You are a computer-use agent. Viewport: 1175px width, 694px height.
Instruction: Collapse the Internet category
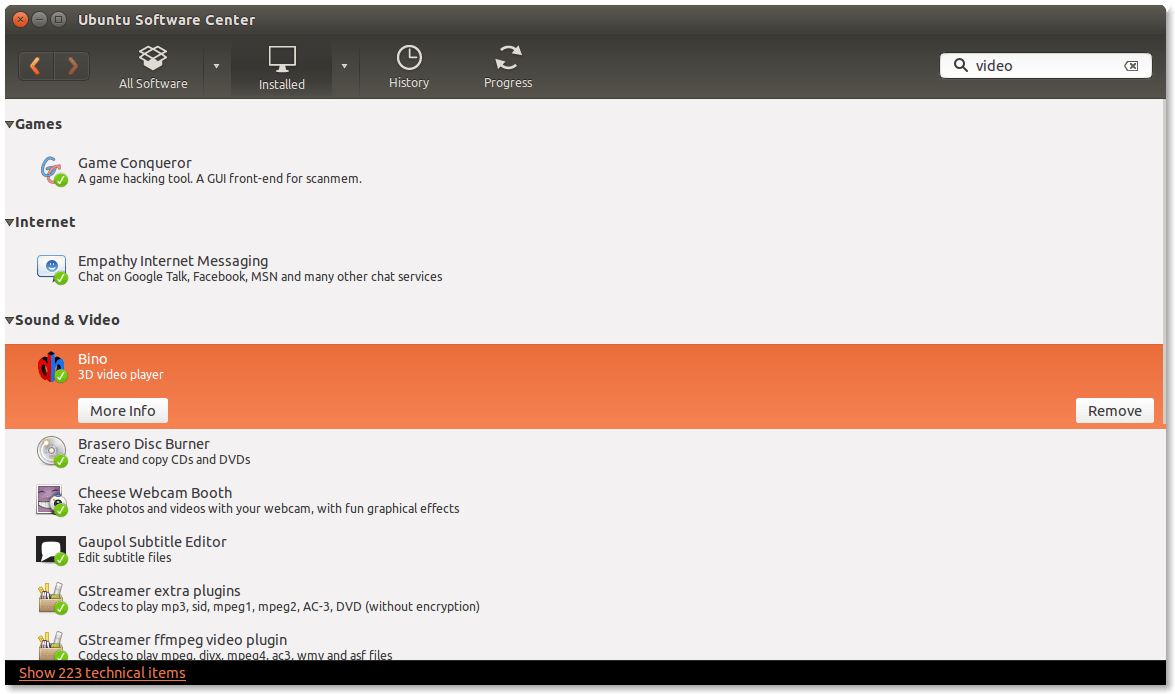[x=10, y=223]
